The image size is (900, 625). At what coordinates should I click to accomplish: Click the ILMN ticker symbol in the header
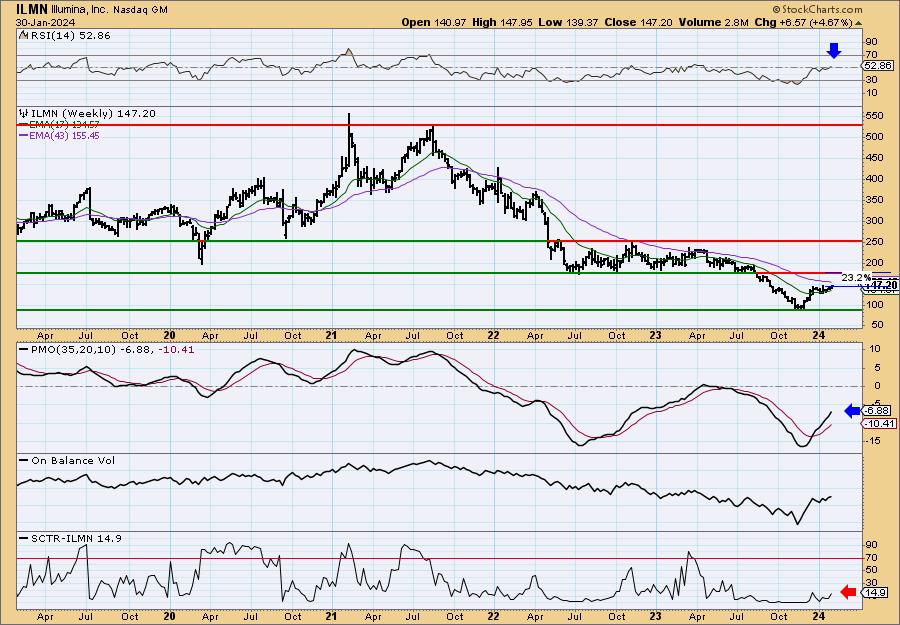32,9
